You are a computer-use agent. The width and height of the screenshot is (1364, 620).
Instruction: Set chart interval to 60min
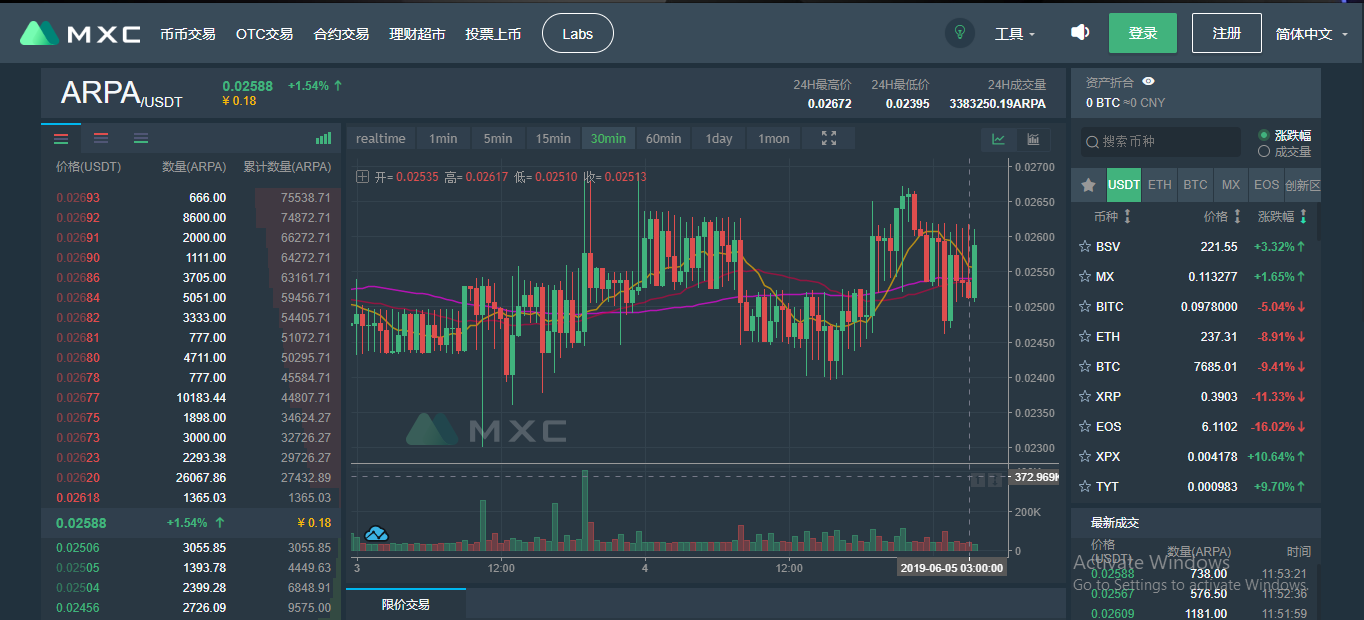coord(664,138)
